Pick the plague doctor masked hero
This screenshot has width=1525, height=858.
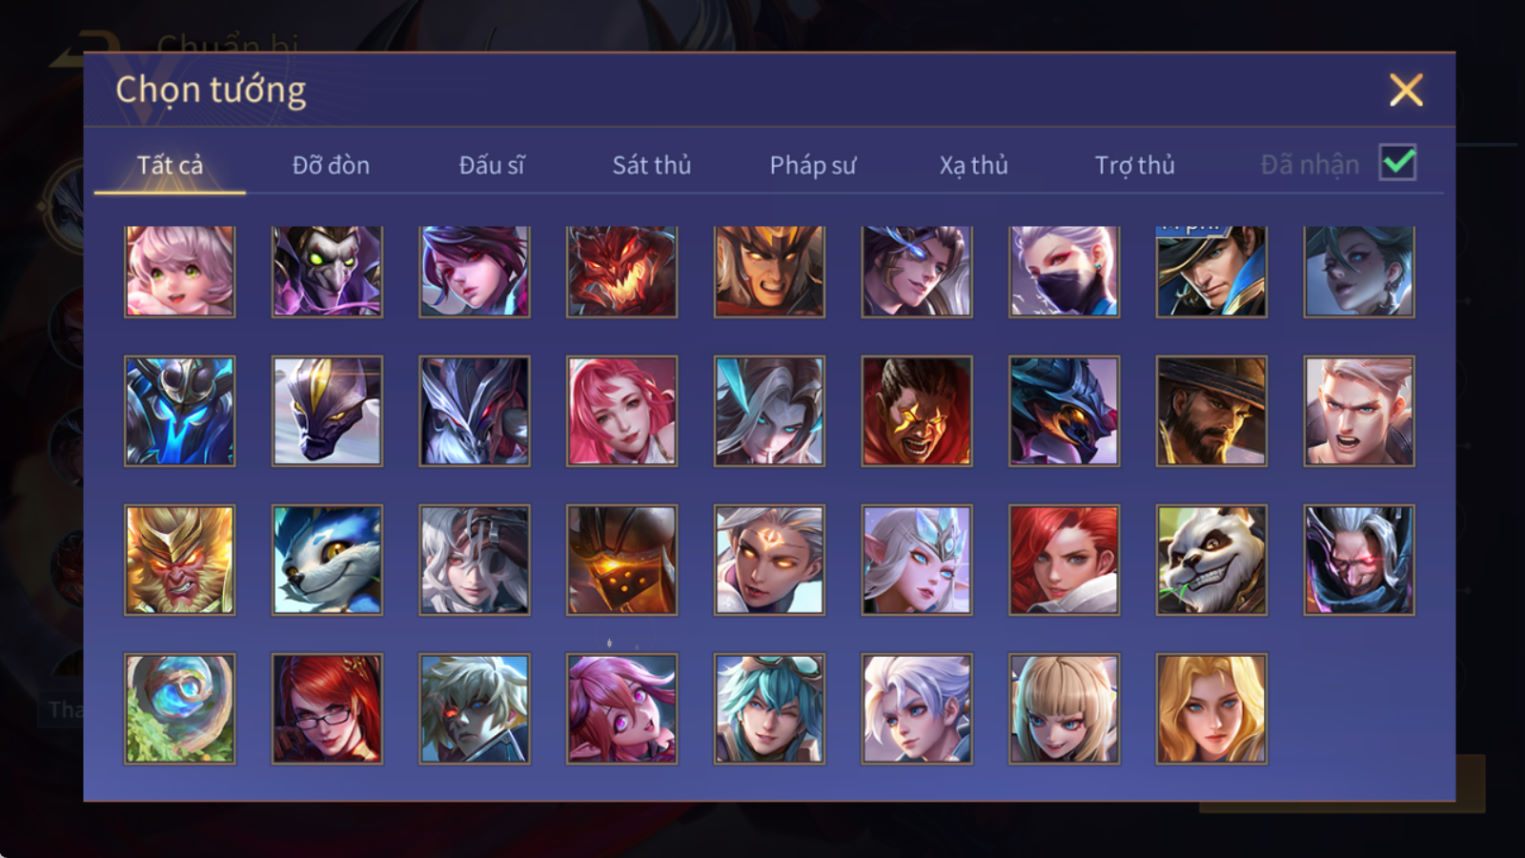coord(327,271)
